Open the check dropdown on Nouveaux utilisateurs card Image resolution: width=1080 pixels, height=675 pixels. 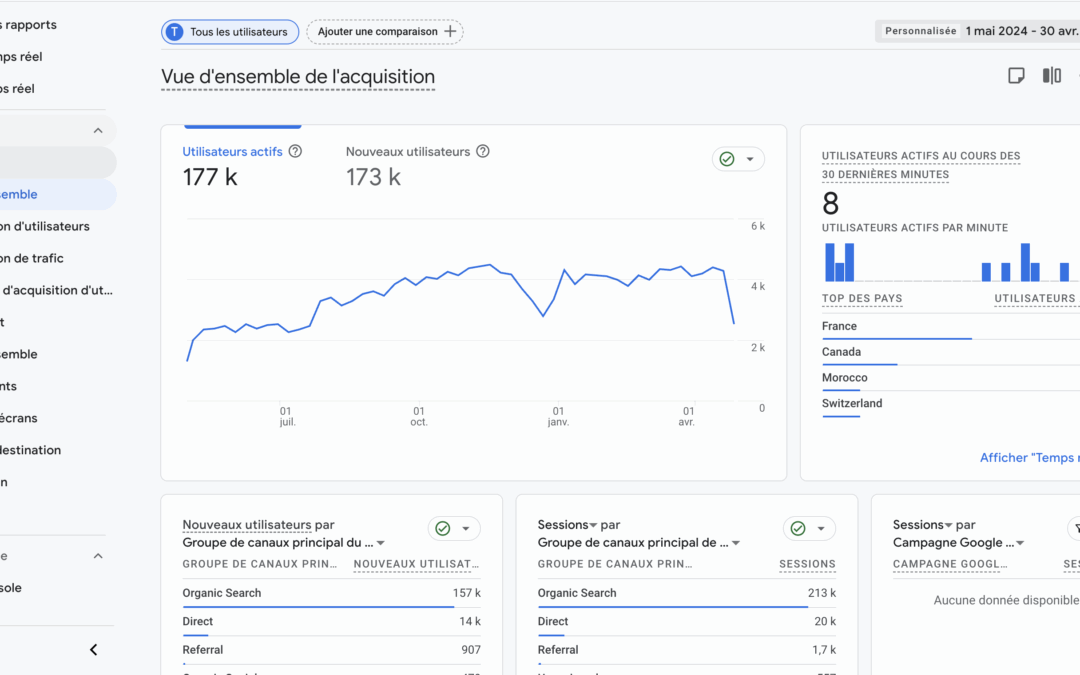click(466, 529)
